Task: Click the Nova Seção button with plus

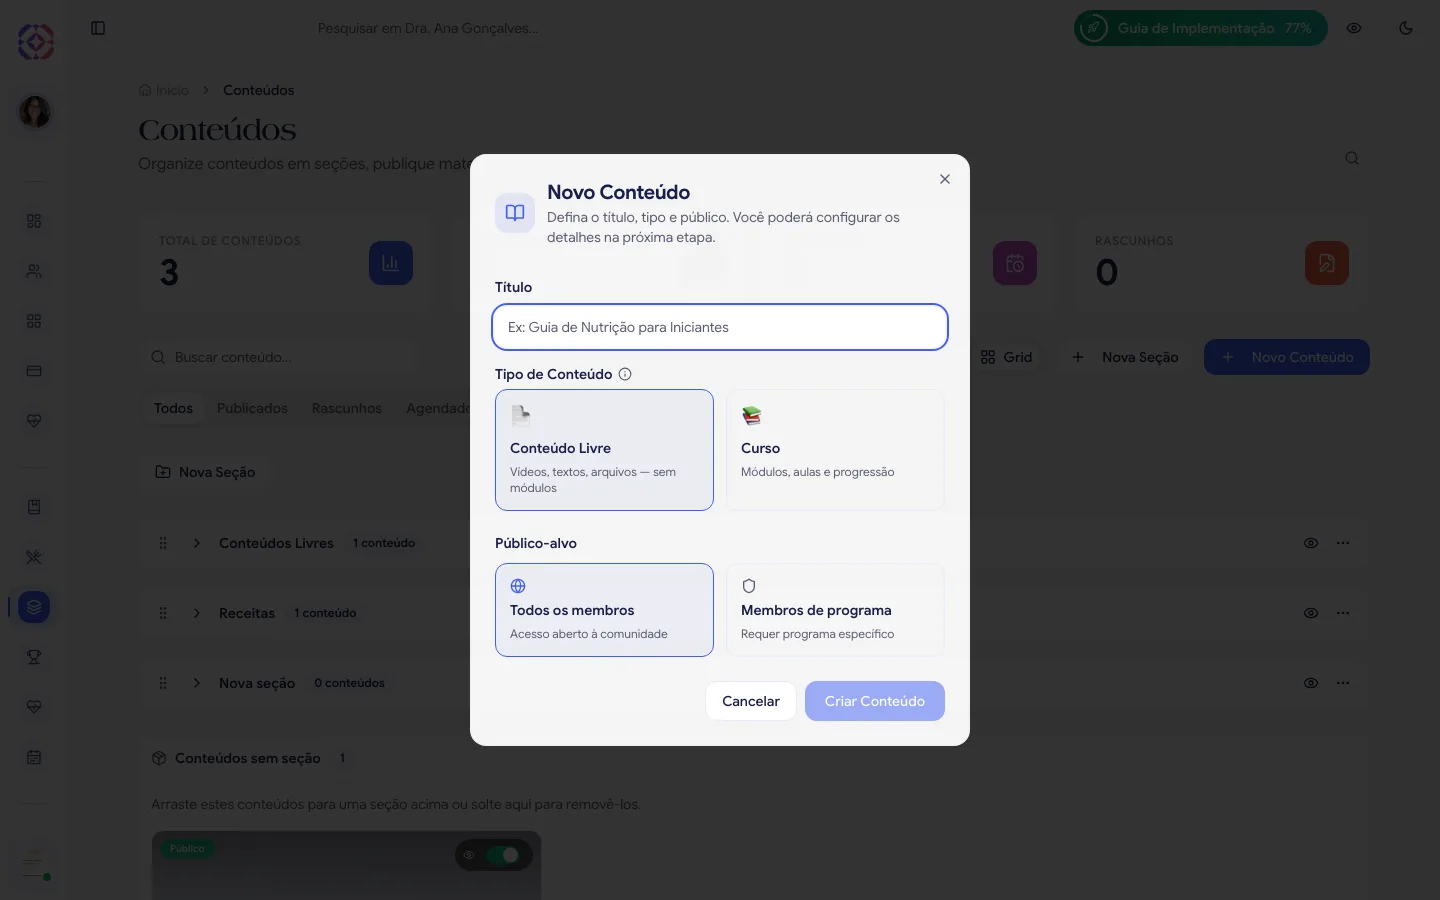Action: click(x=1125, y=357)
